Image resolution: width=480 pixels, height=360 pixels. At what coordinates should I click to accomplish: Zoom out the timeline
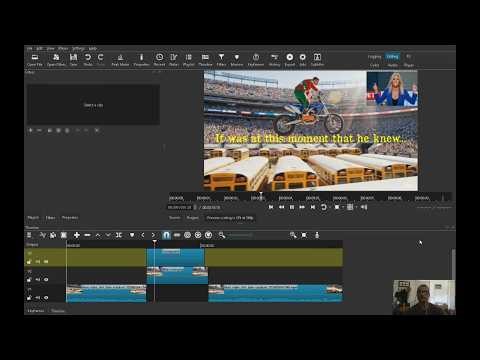[222, 235]
